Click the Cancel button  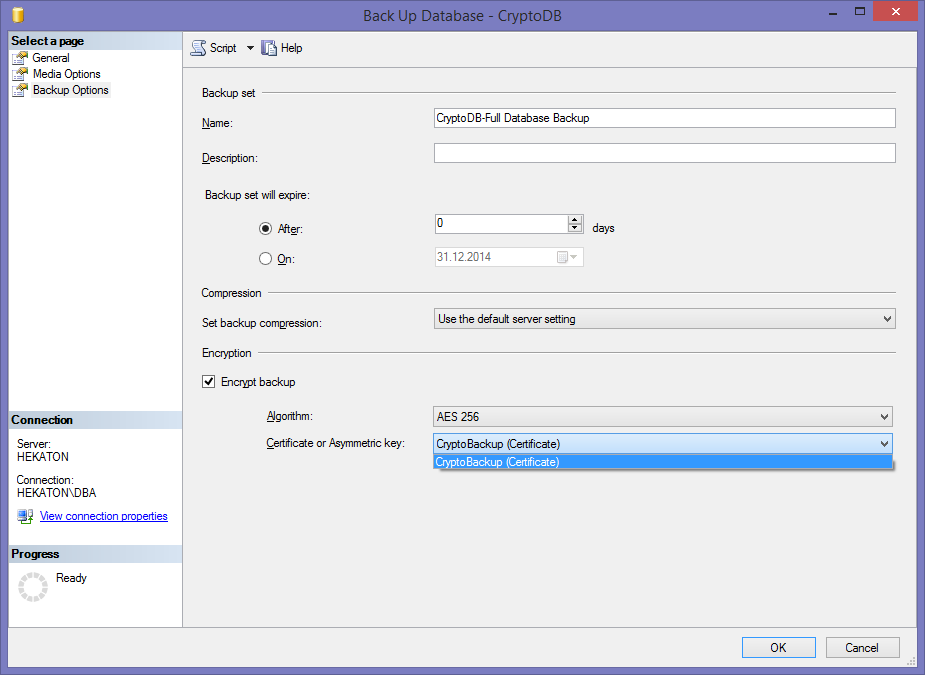[862, 647]
